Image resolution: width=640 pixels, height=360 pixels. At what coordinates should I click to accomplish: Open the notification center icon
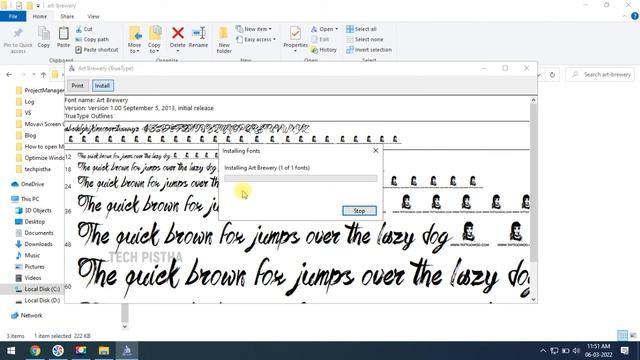(625, 351)
